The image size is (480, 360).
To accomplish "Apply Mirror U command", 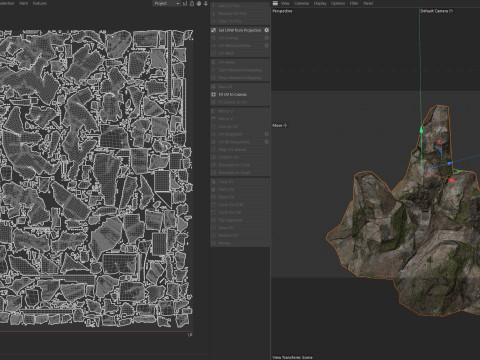I will (x=240, y=111).
